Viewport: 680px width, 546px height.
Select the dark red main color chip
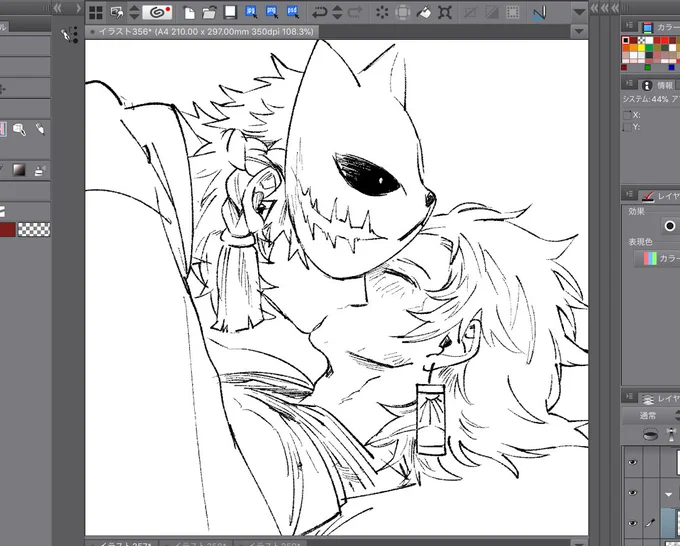click(x=7, y=229)
